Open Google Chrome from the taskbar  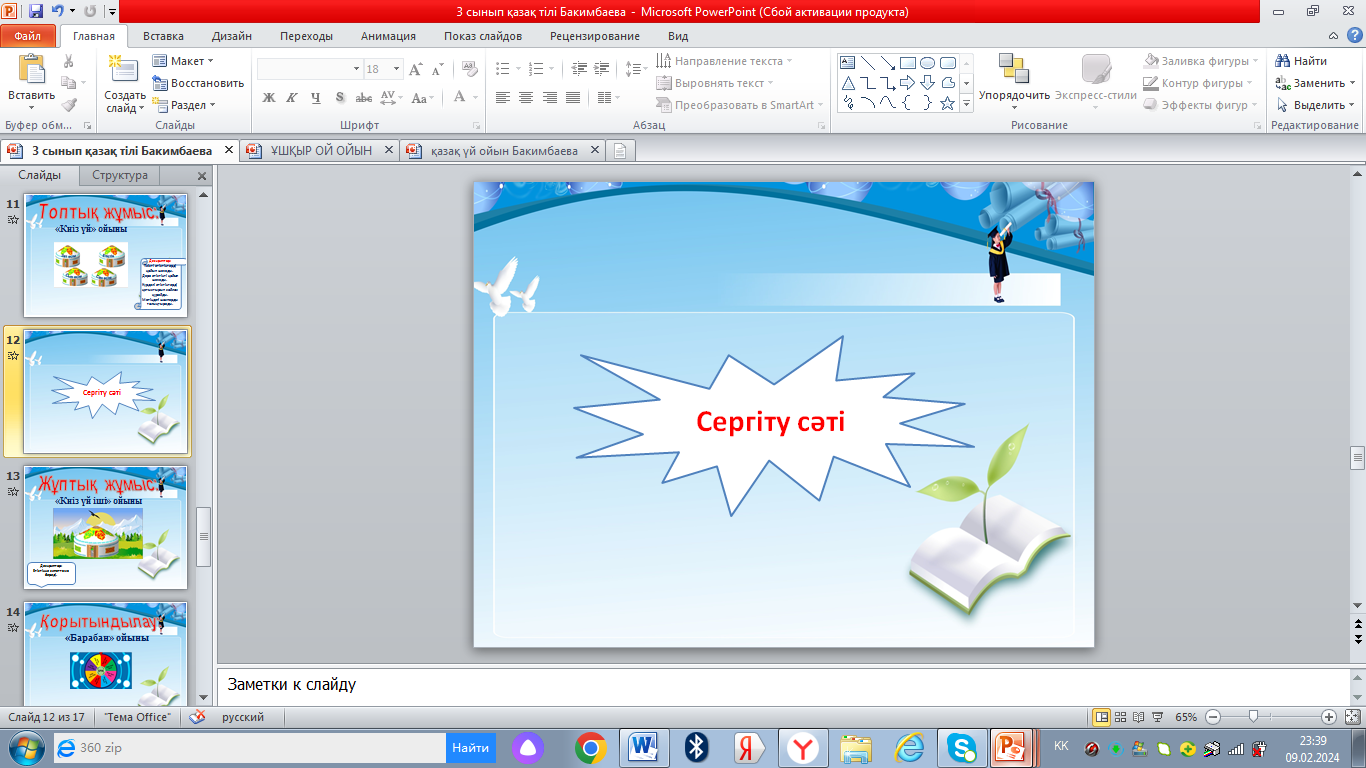(x=590, y=747)
